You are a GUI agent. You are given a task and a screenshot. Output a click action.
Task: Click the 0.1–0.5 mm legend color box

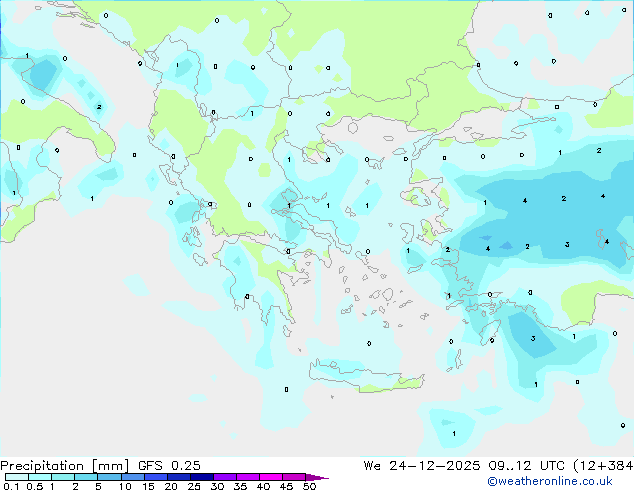(17, 477)
